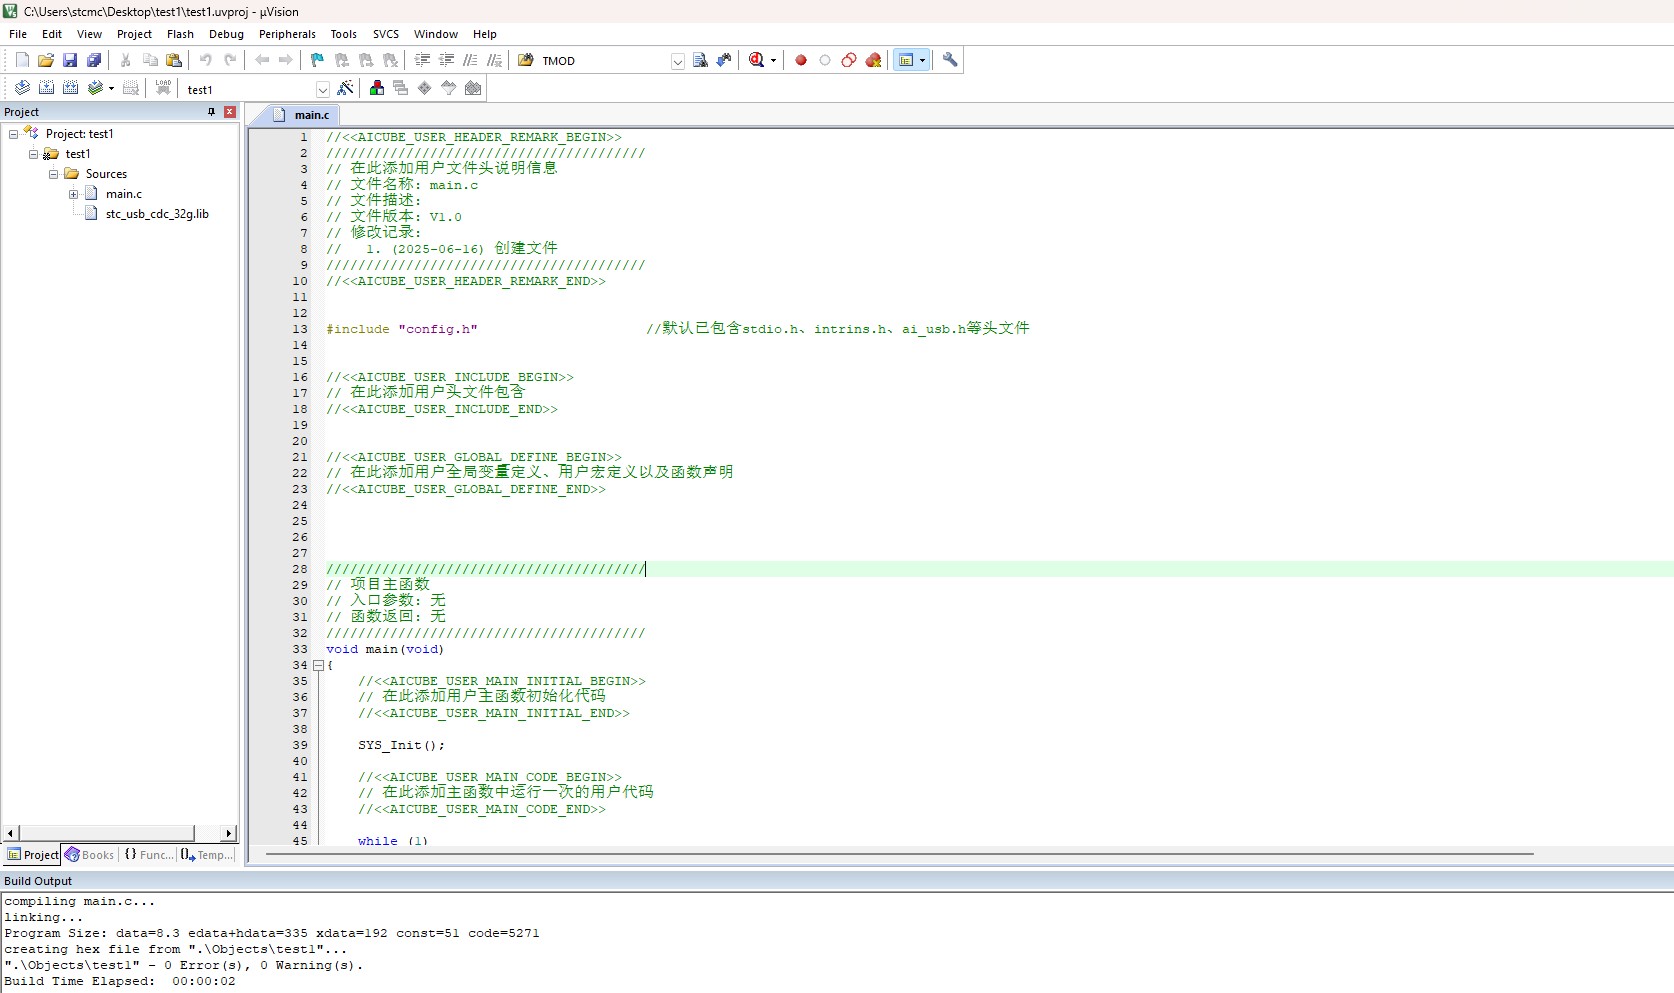Screen dimensions: 1674x993
Task: Collapse the main function fold marker on line 34
Action: (318, 665)
